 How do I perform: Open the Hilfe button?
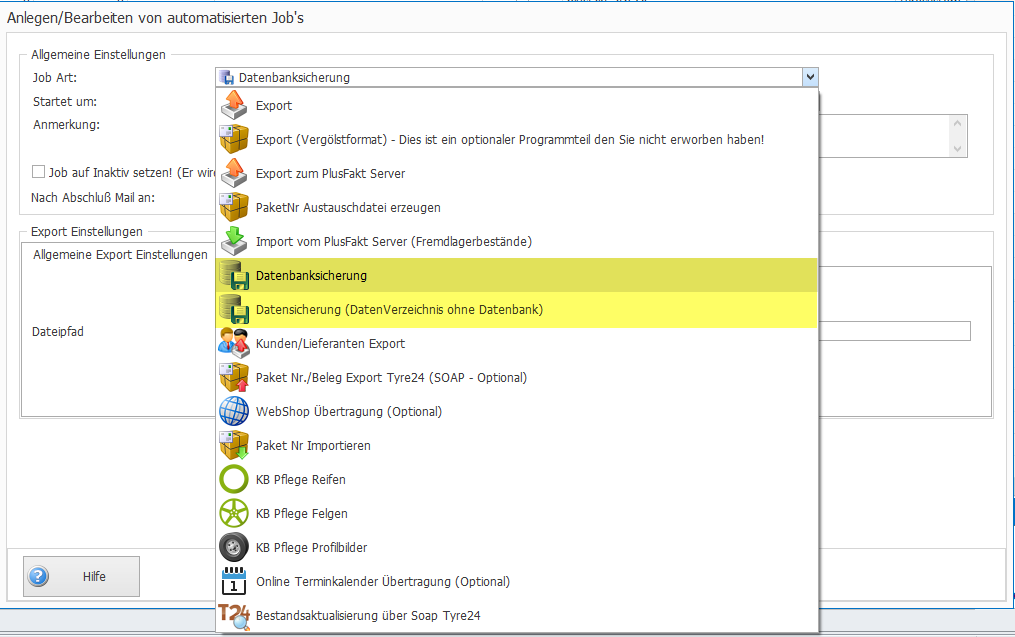(82, 576)
